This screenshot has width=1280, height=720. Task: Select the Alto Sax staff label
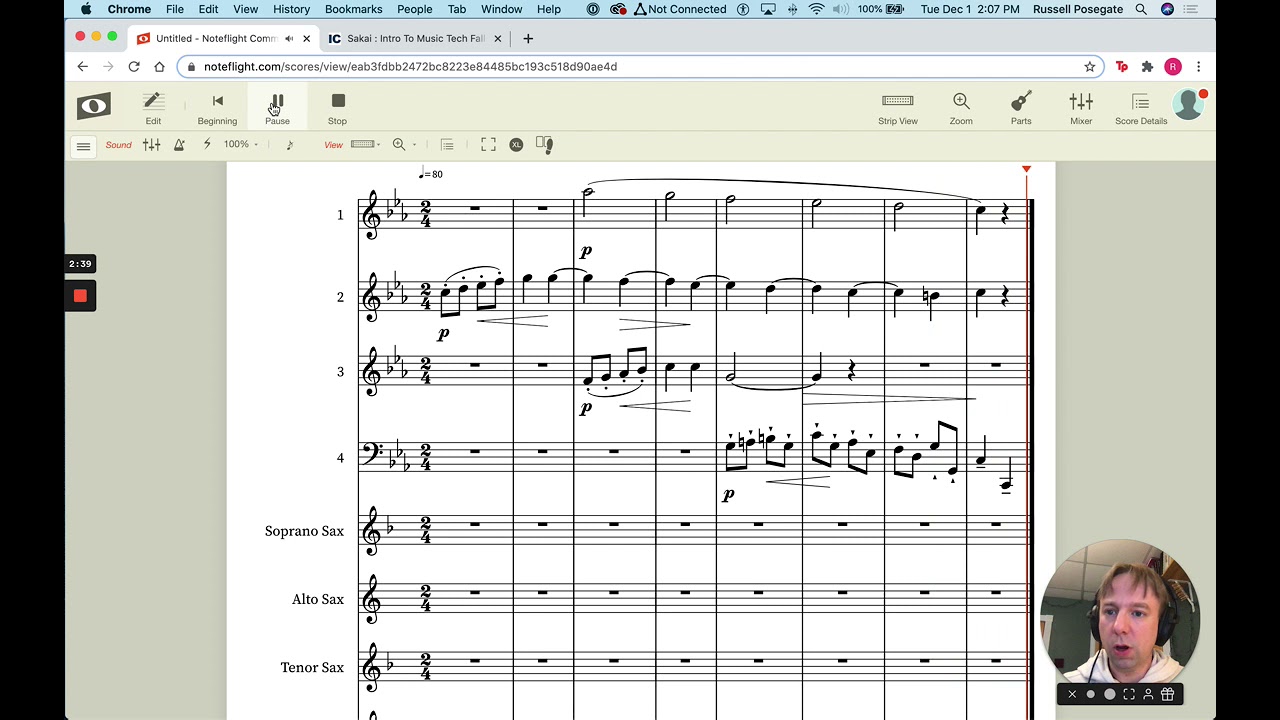tap(318, 599)
